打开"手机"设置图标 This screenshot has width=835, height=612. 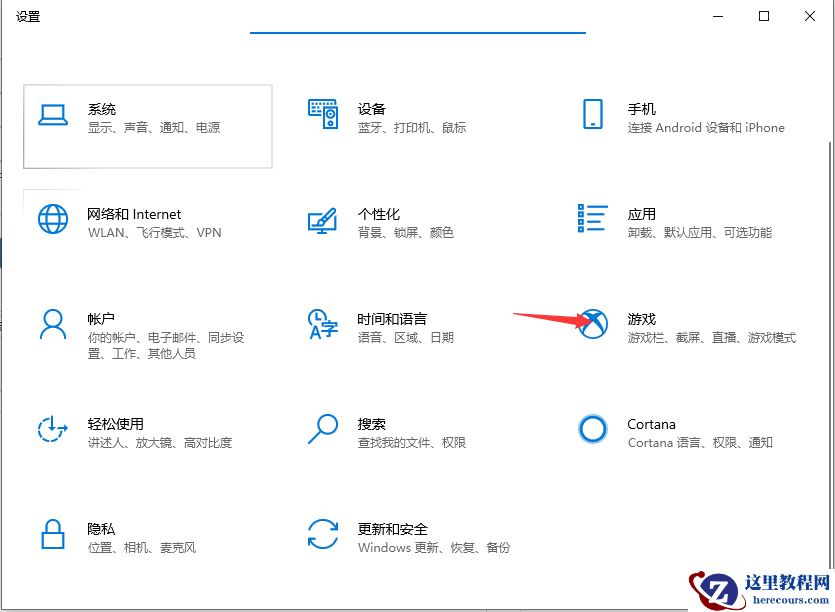coord(593,116)
